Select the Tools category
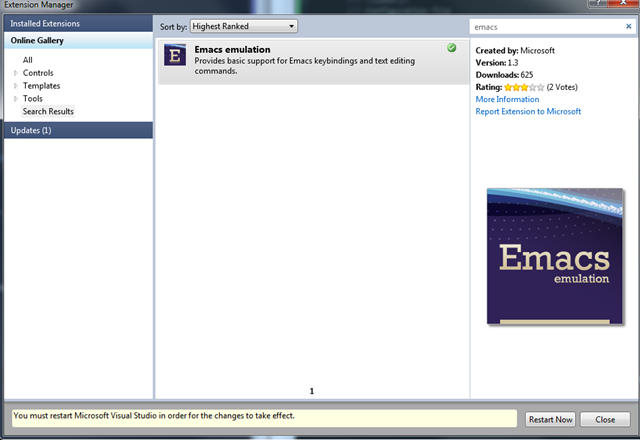 coord(33,99)
